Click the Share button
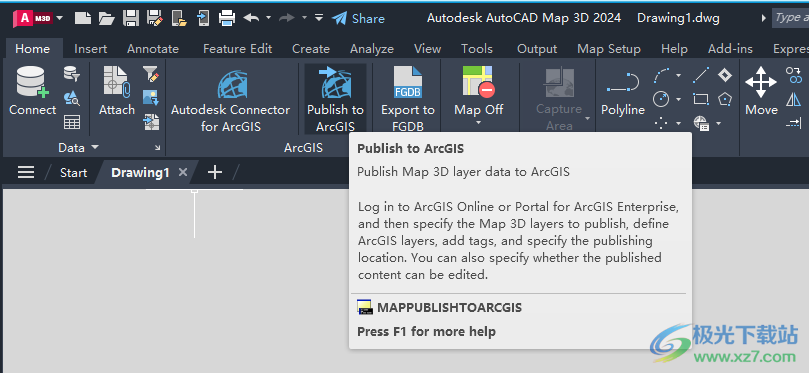This screenshot has height=373, width=809. 359,19
